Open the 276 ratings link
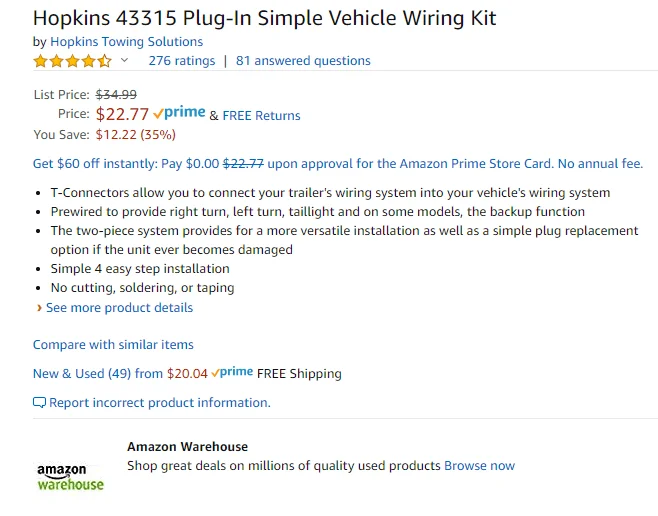The height and width of the screenshot is (516, 658). click(182, 61)
